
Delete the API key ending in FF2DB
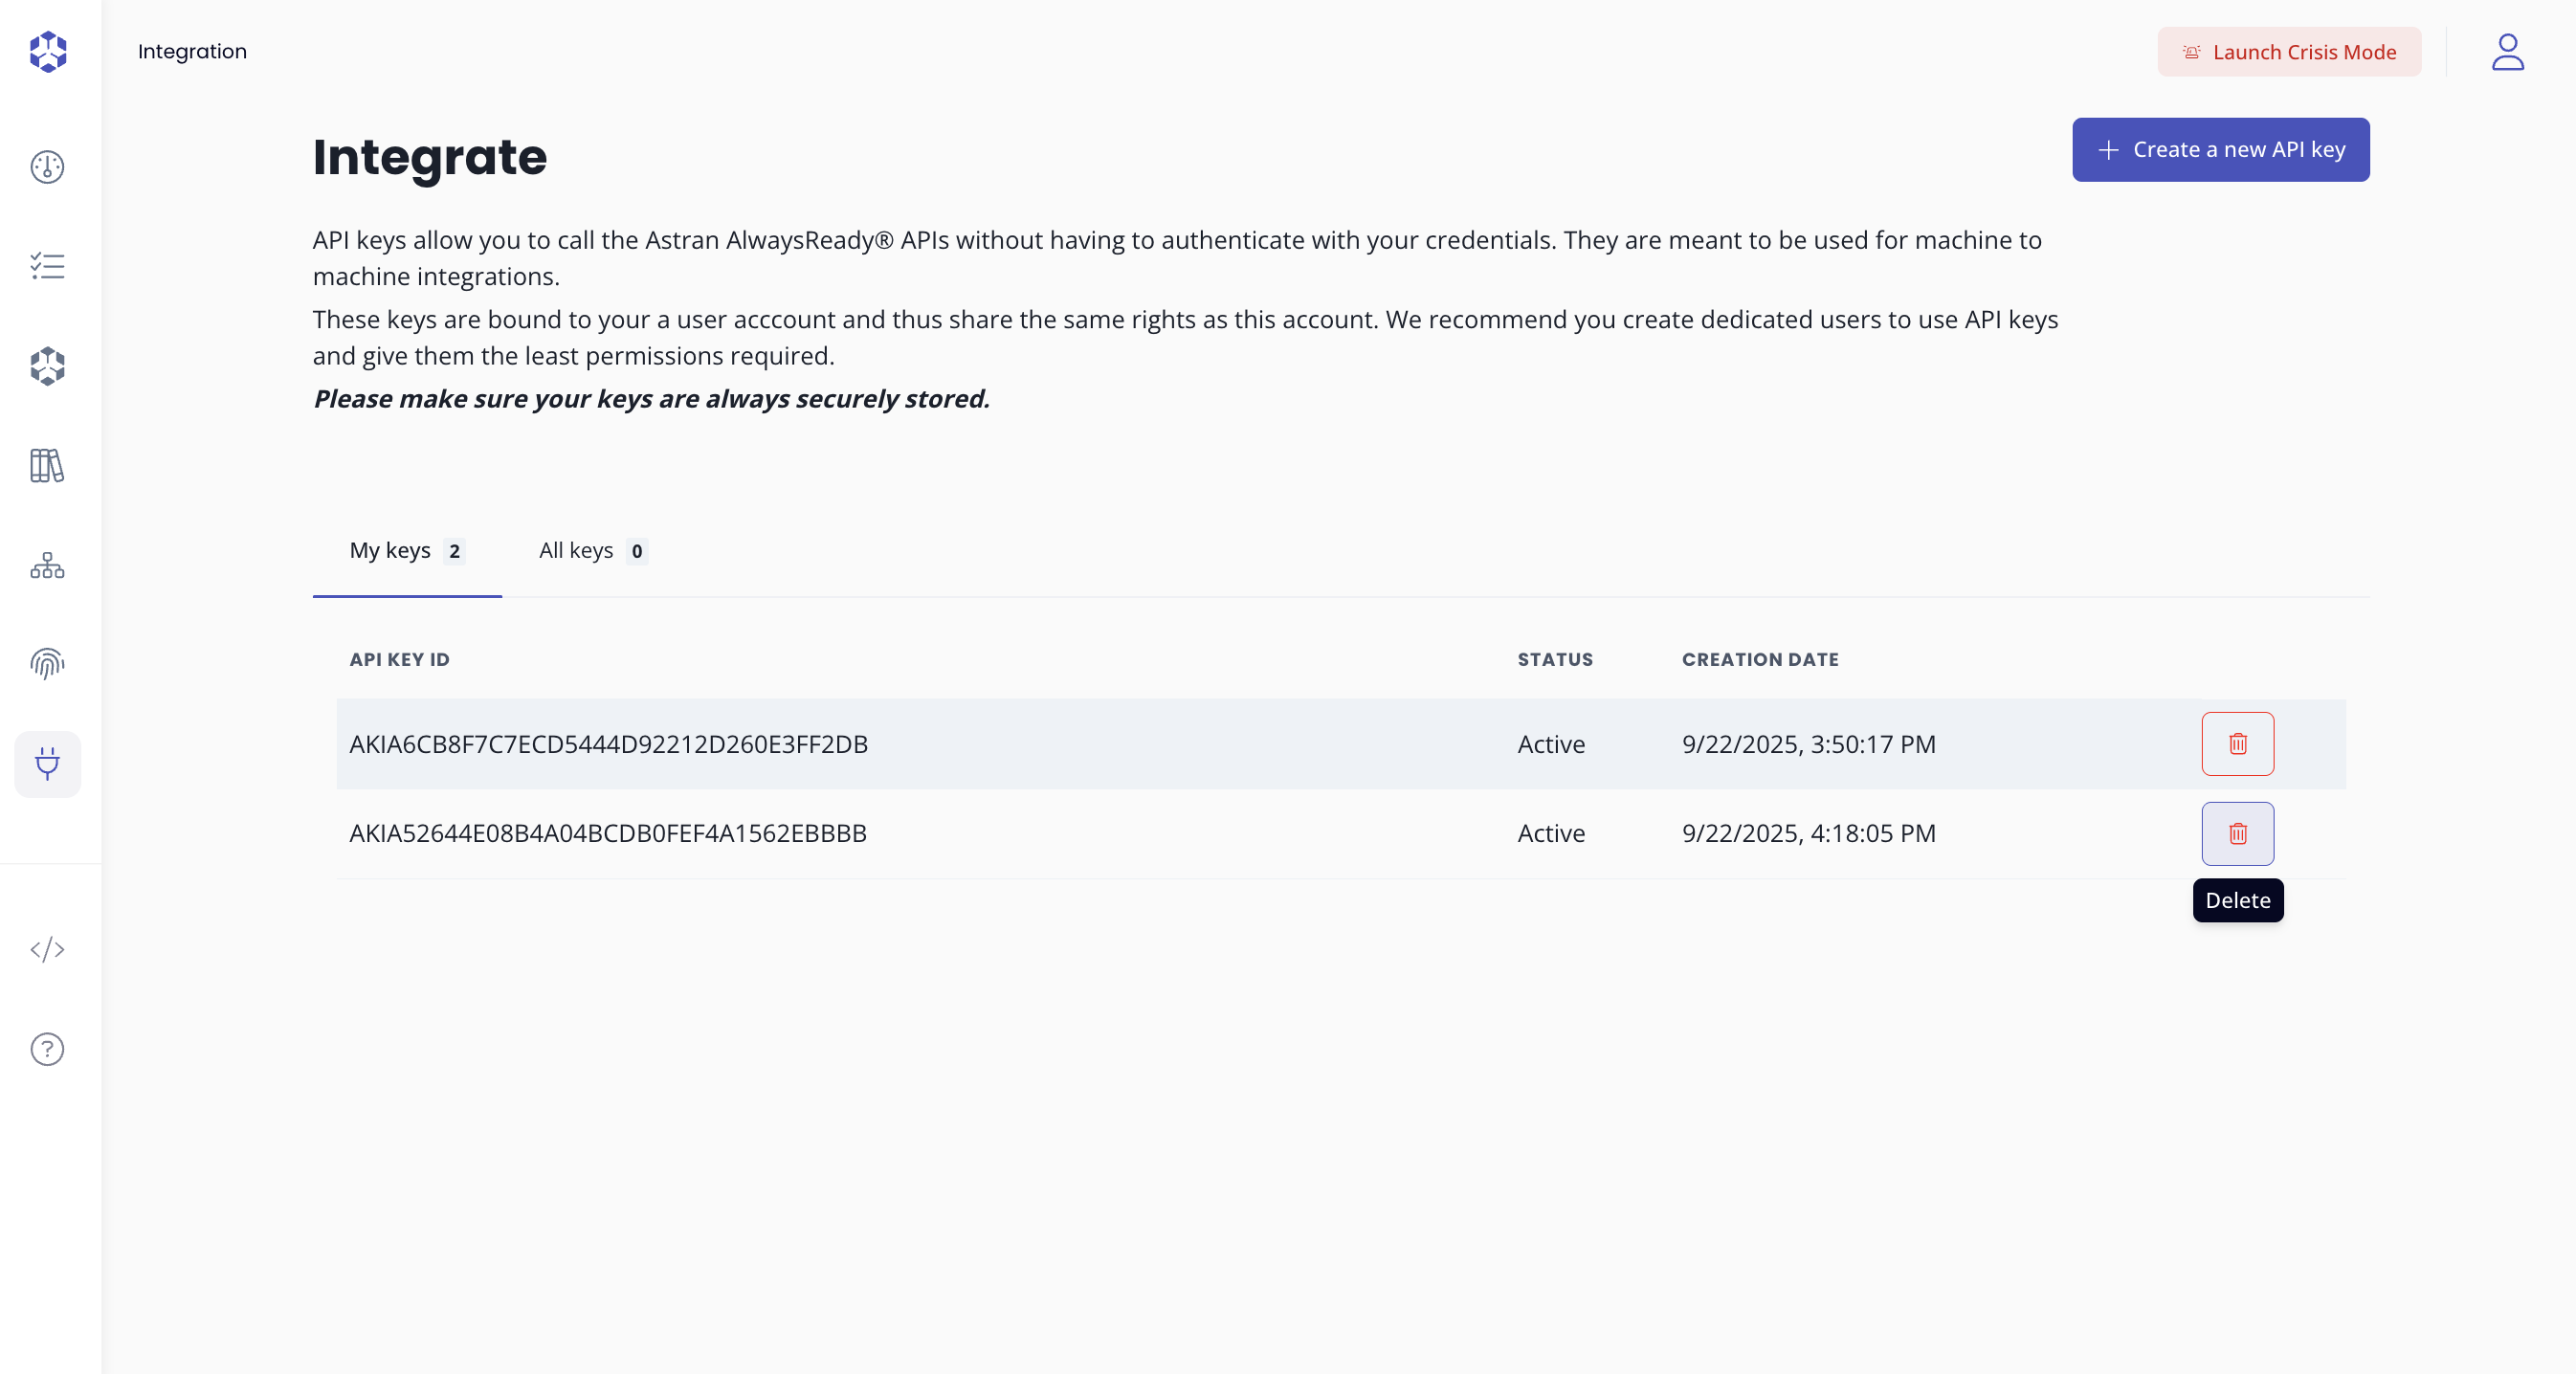tap(2237, 744)
